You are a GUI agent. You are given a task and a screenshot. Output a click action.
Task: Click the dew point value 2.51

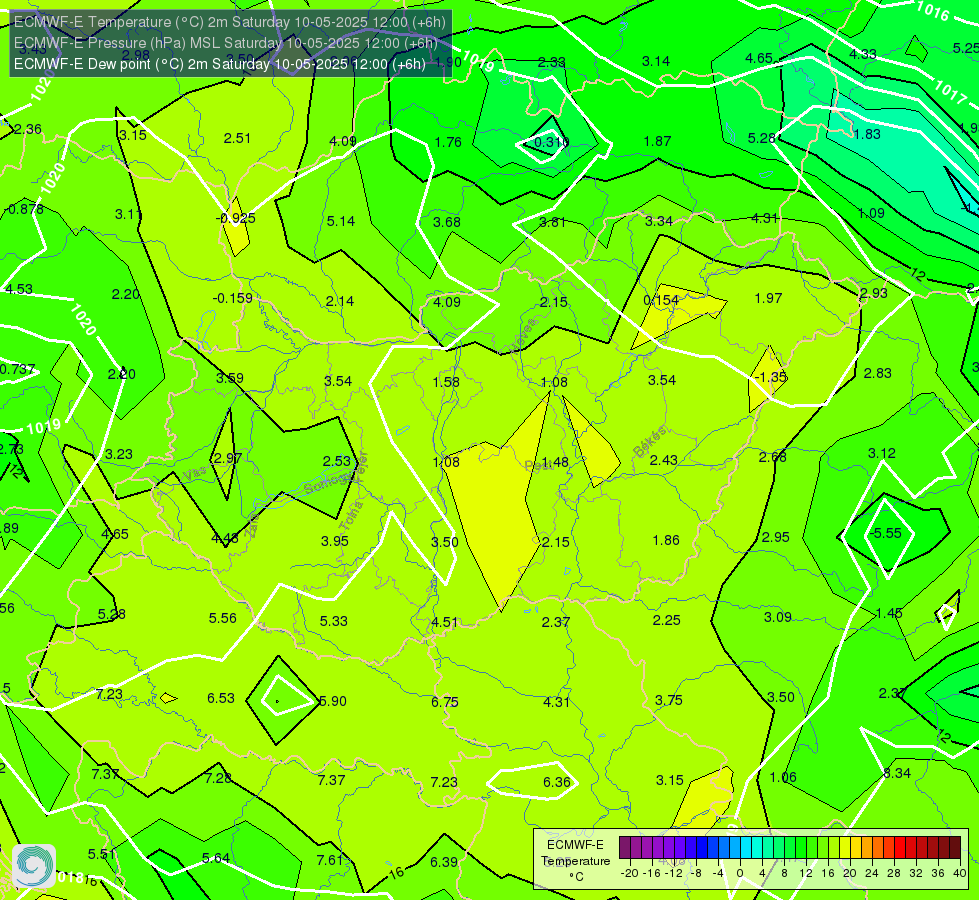tap(237, 138)
